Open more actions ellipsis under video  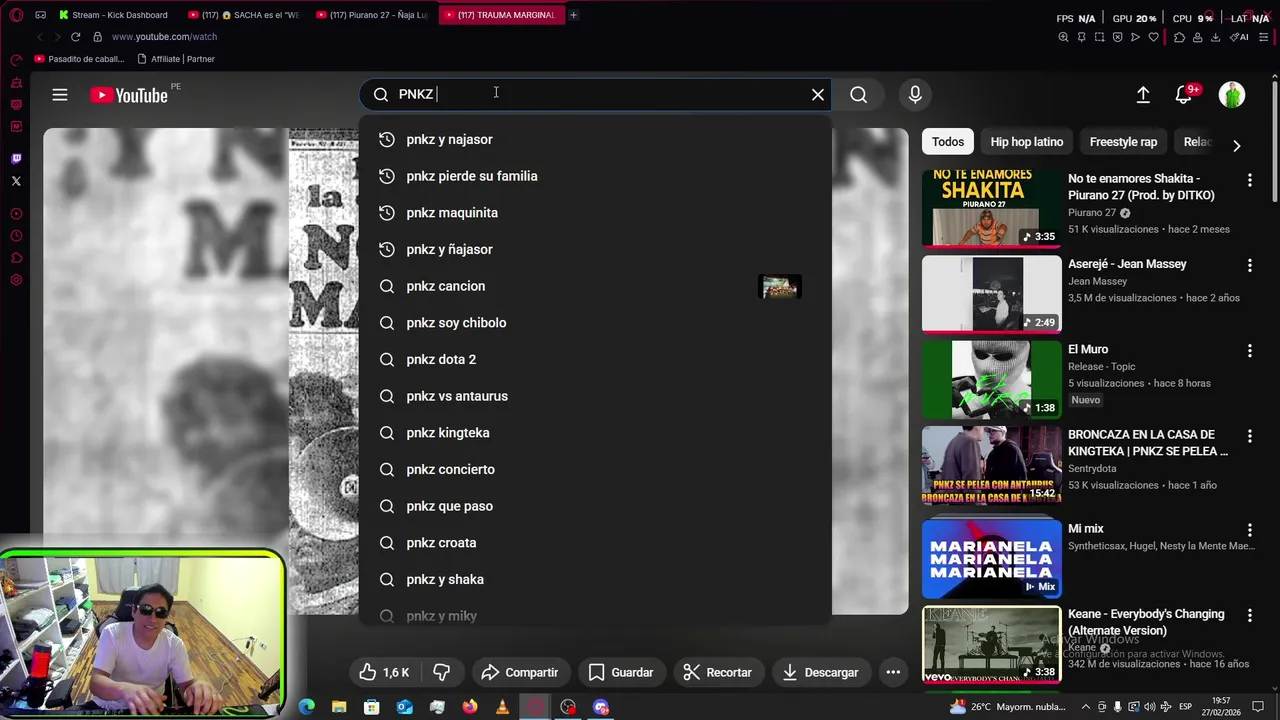pyautogui.click(x=894, y=672)
